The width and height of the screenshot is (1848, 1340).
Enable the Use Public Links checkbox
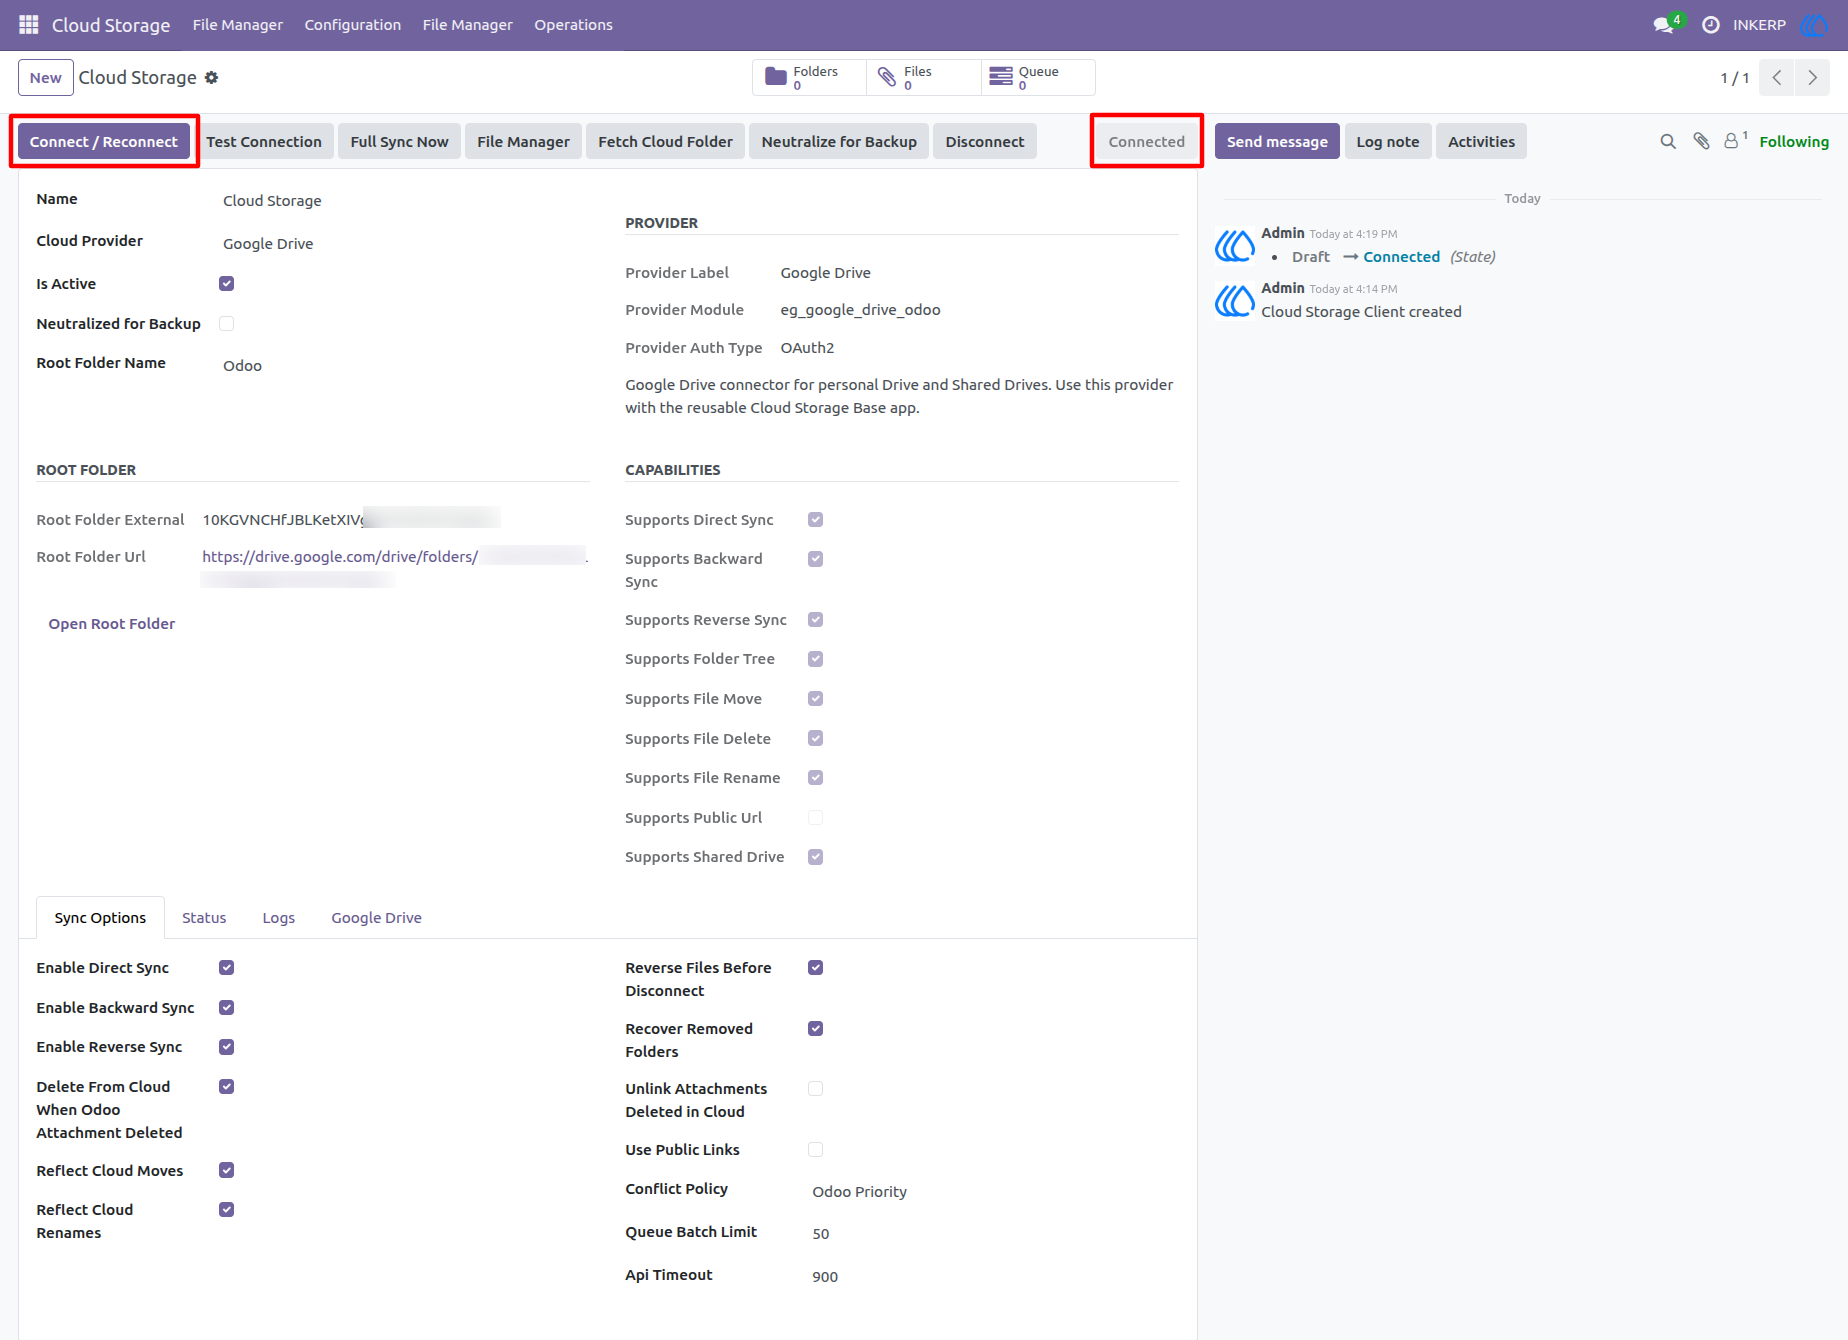click(x=816, y=1150)
